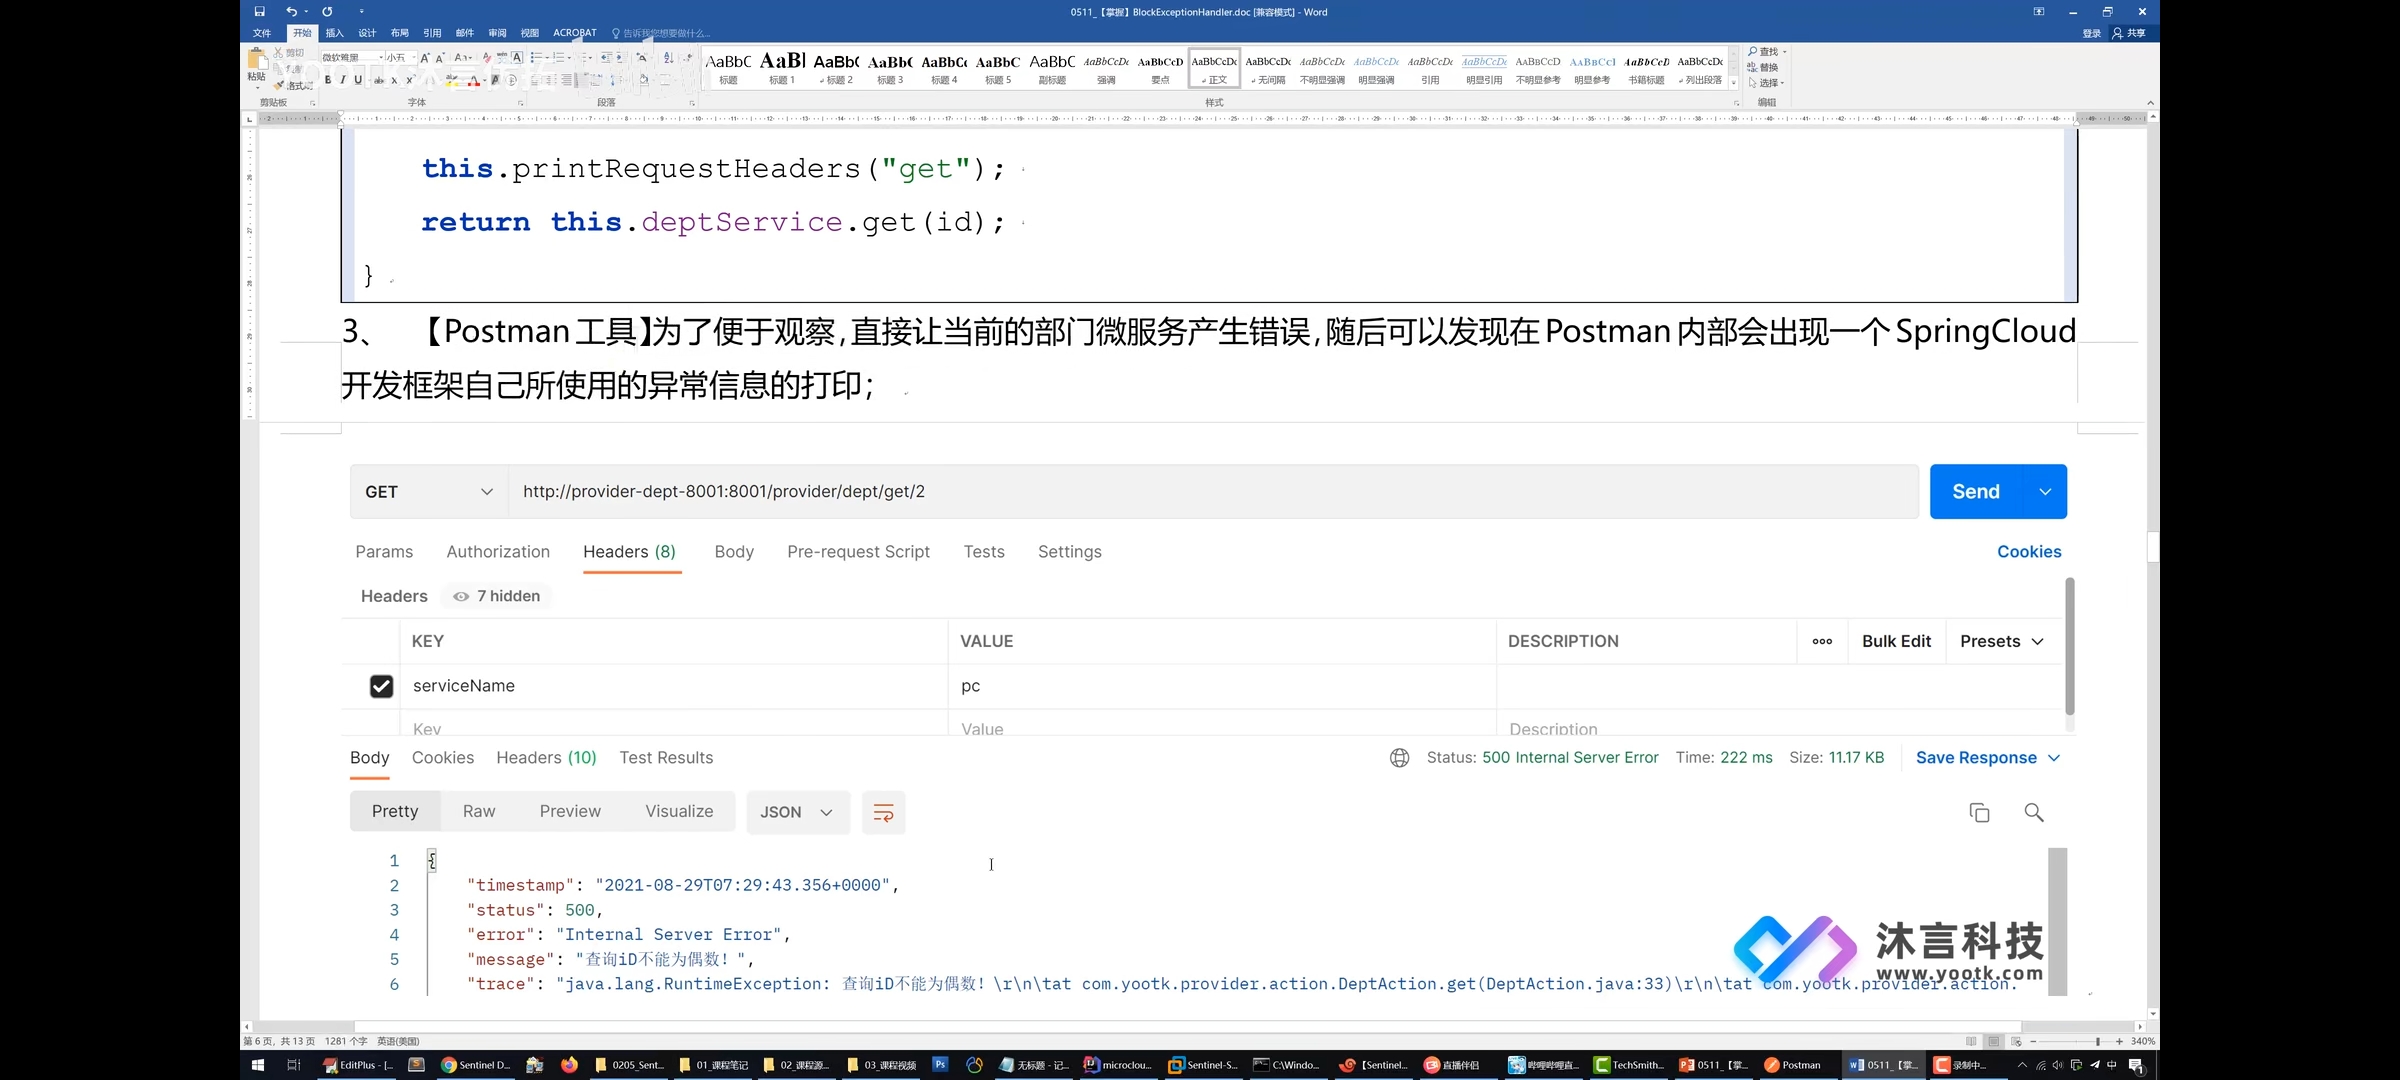Image resolution: width=2400 pixels, height=1080 pixels.
Task: Select the Headers tab in request panel
Action: (x=628, y=551)
